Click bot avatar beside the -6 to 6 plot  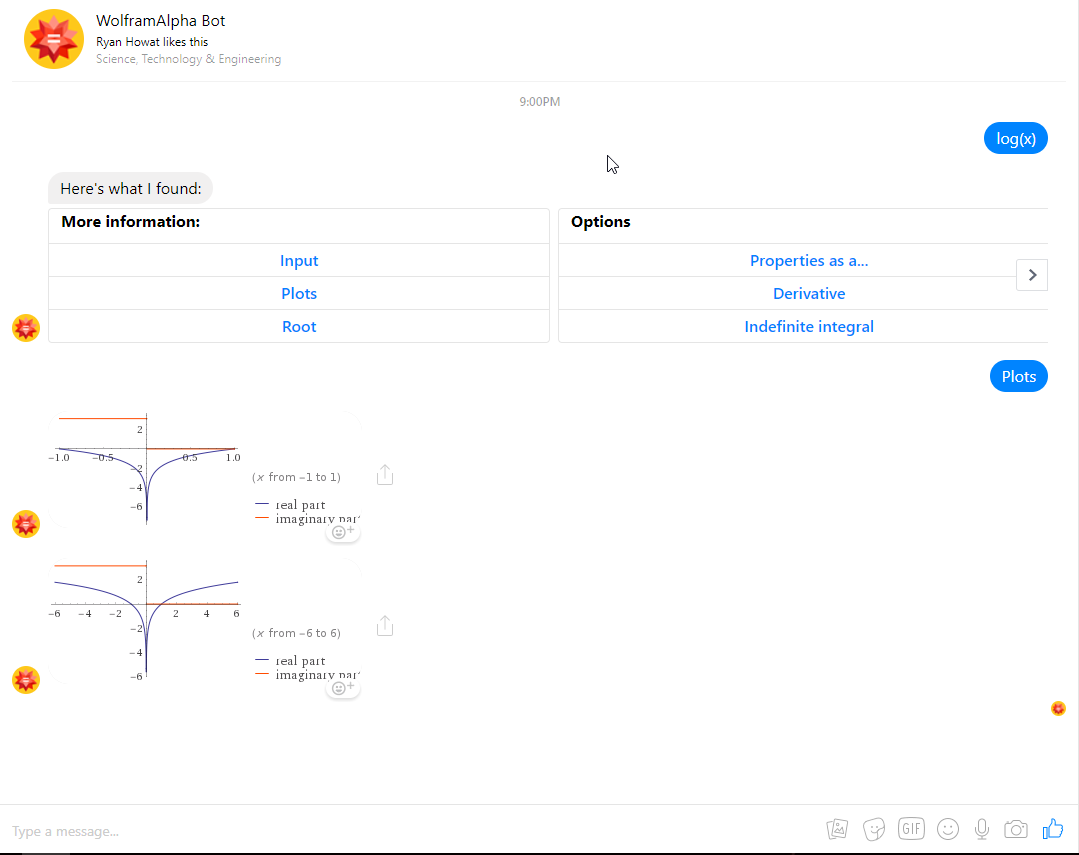26,680
